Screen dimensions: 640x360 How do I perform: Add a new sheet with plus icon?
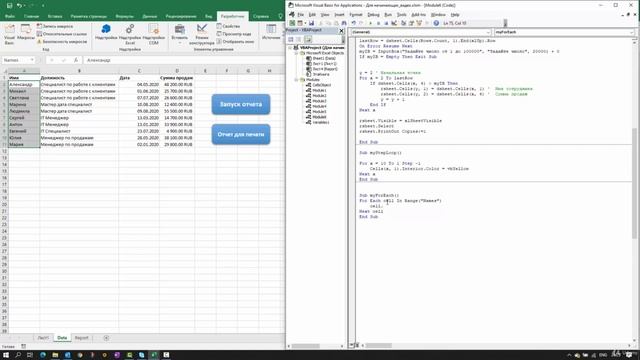tap(106, 338)
